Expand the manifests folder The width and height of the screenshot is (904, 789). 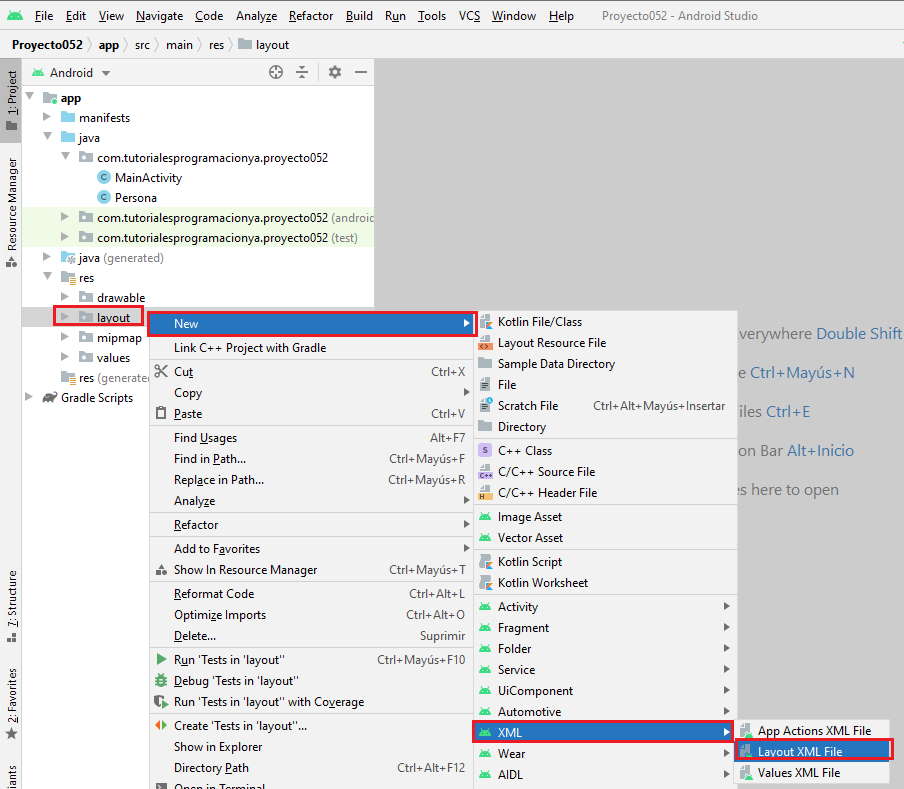(47, 117)
